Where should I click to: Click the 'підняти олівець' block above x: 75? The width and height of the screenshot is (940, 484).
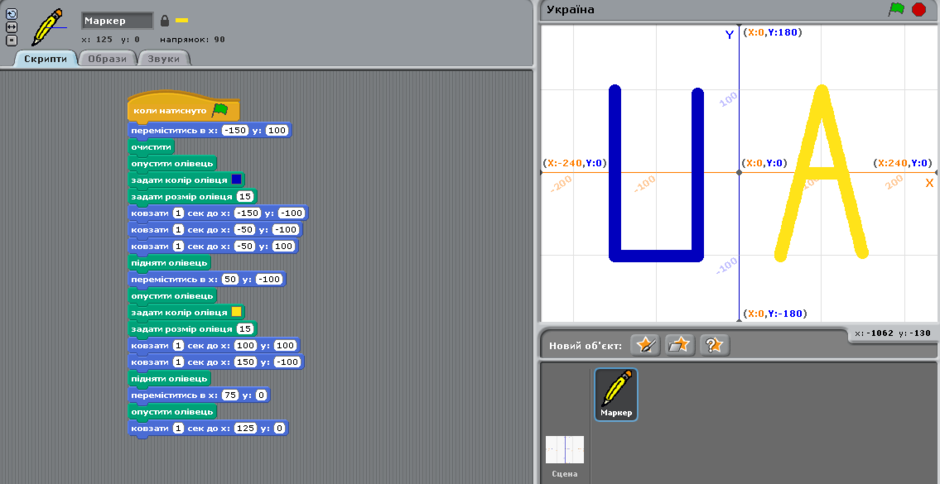click(170, 378)
